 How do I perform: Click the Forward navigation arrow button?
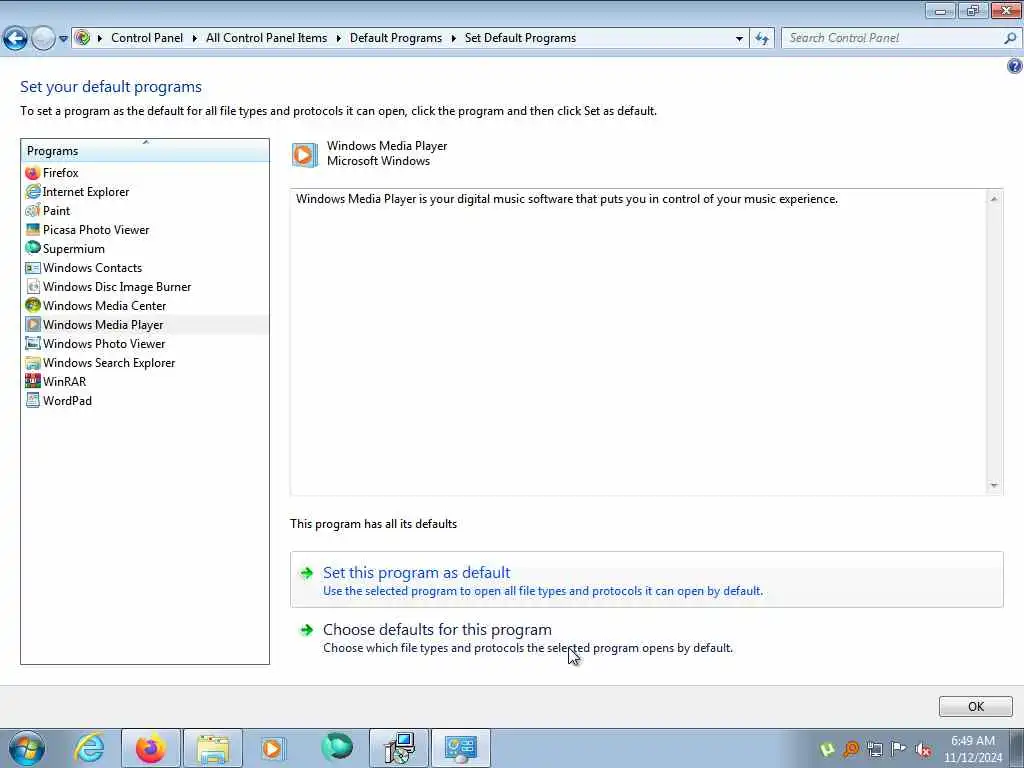point(43,38)
